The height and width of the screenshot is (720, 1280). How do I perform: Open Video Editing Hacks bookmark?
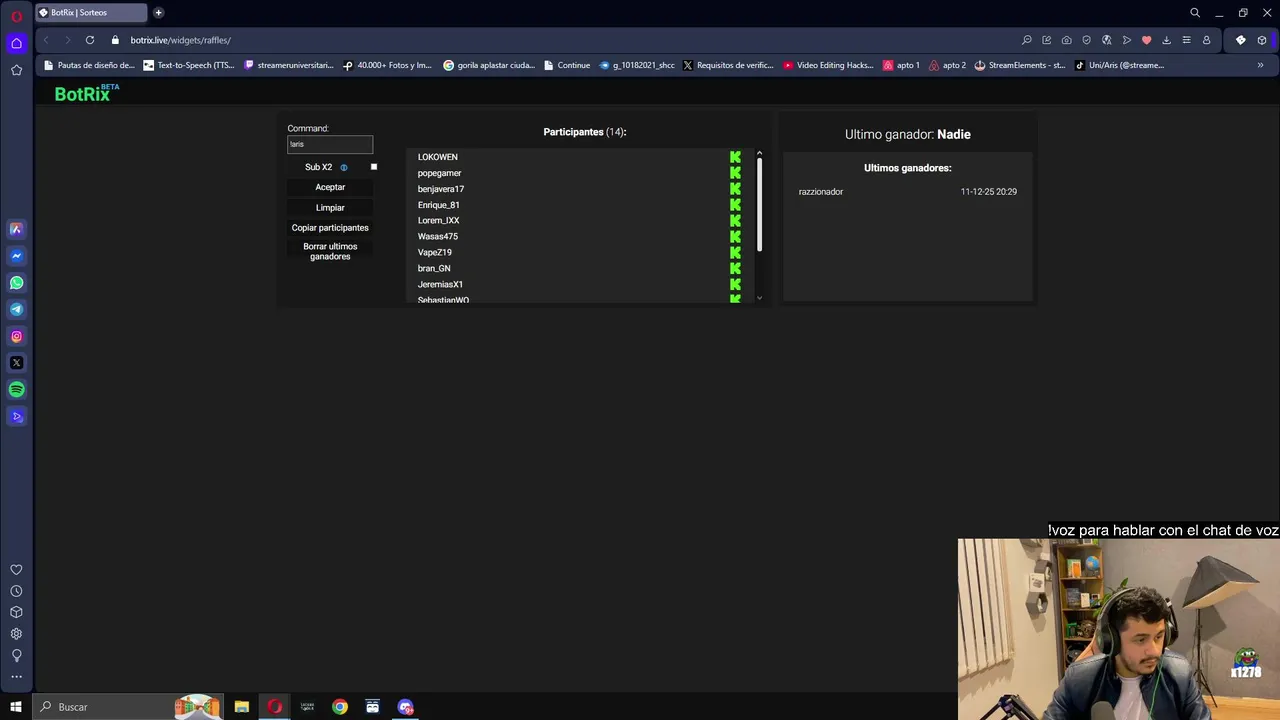point(828,65)
